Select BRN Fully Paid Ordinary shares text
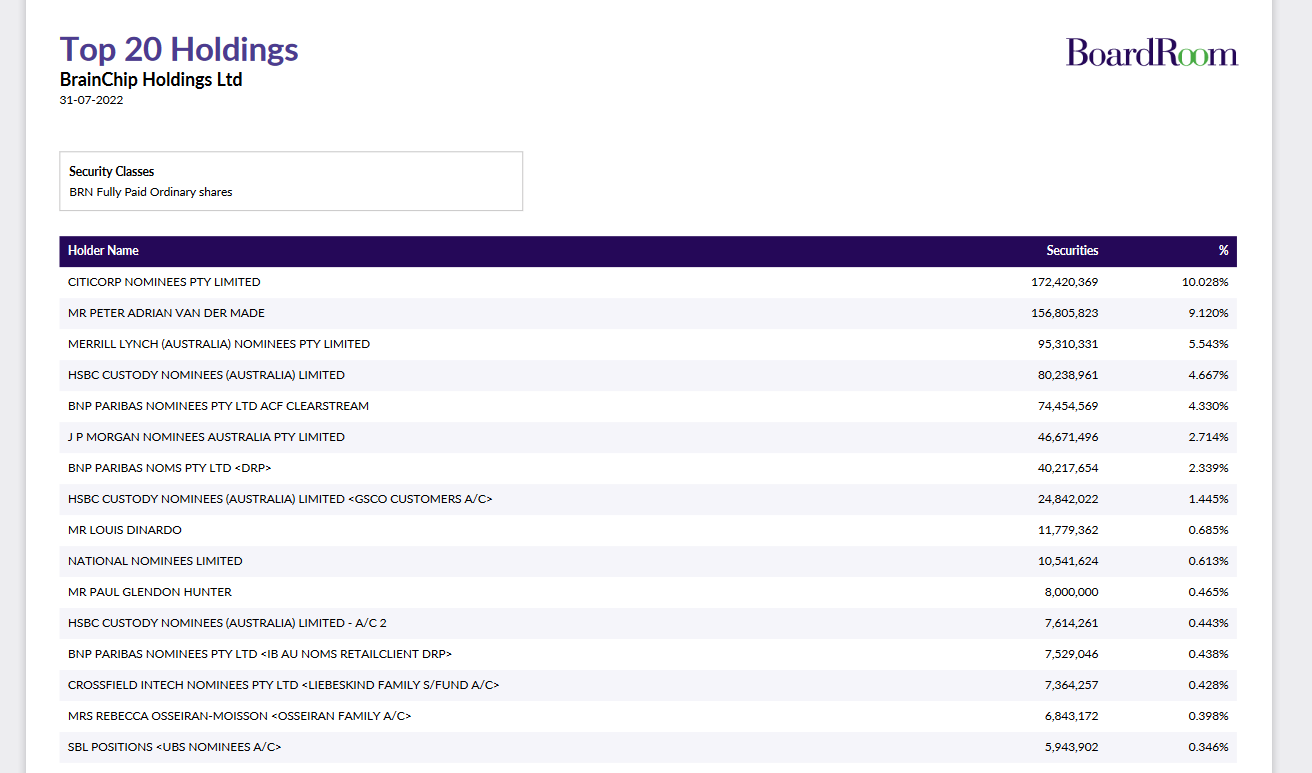Image resolution: width=1312 pixels, height=773 pixels. pos(150,192)
